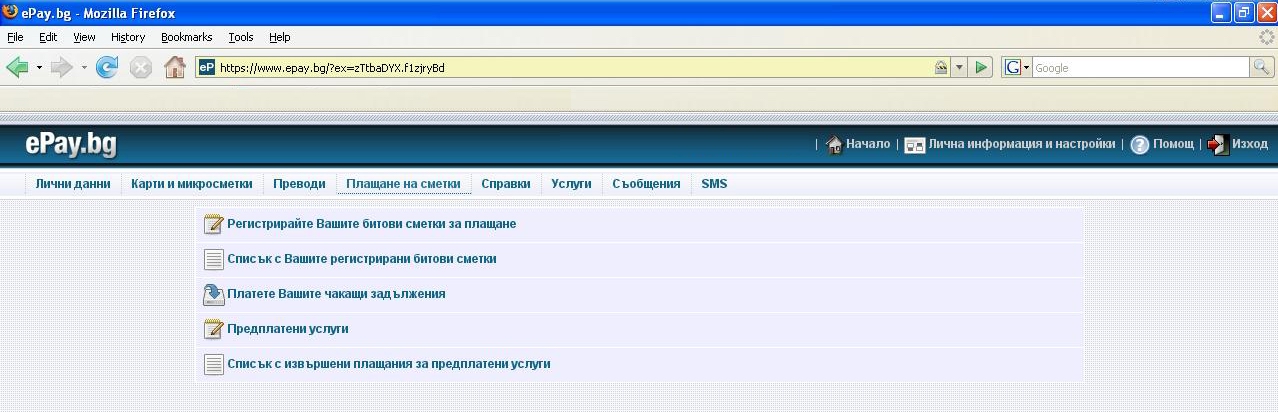1278x412 pixels.
Task: Click the notepad icon beside Регистрирайте Вашите битови сметки
Action: click(x=213, y=224)
